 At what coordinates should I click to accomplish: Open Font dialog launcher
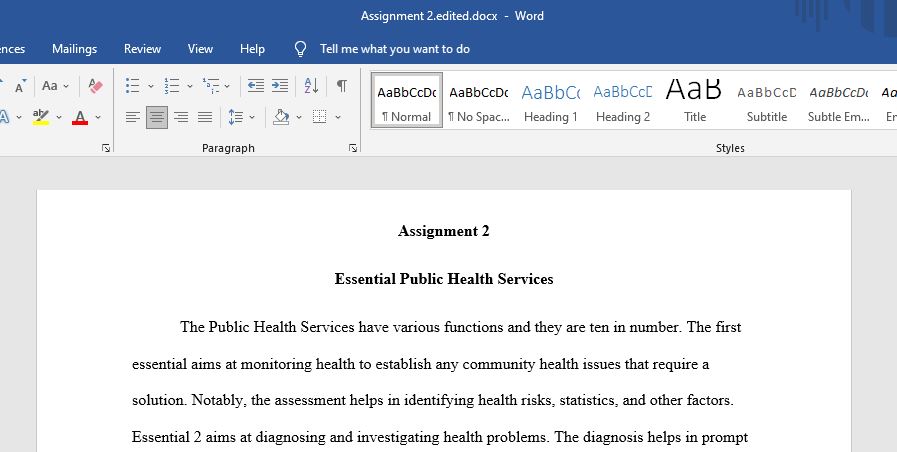coord(106,148)
